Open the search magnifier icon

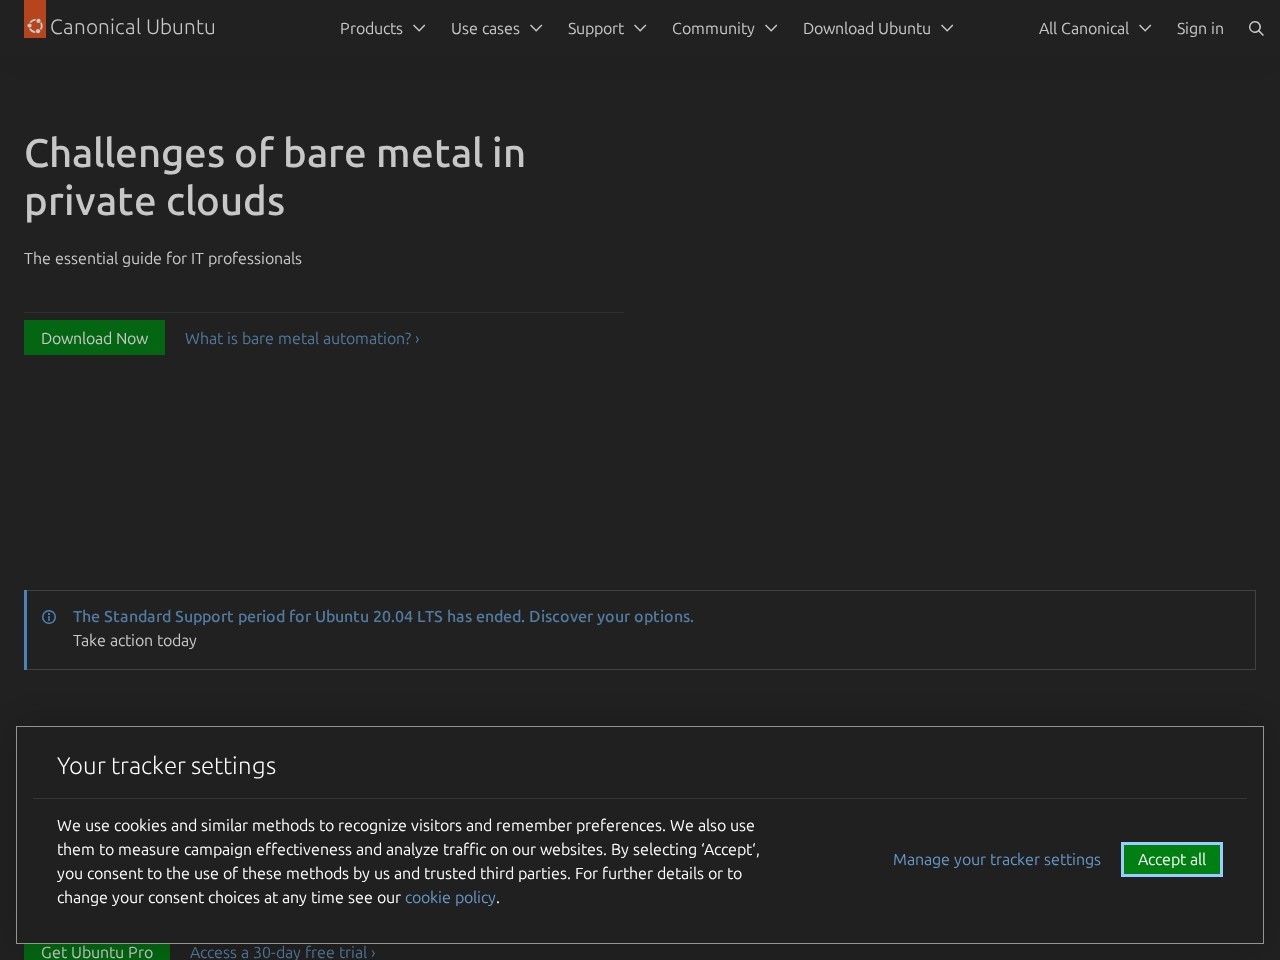[x=1256, y=28]
